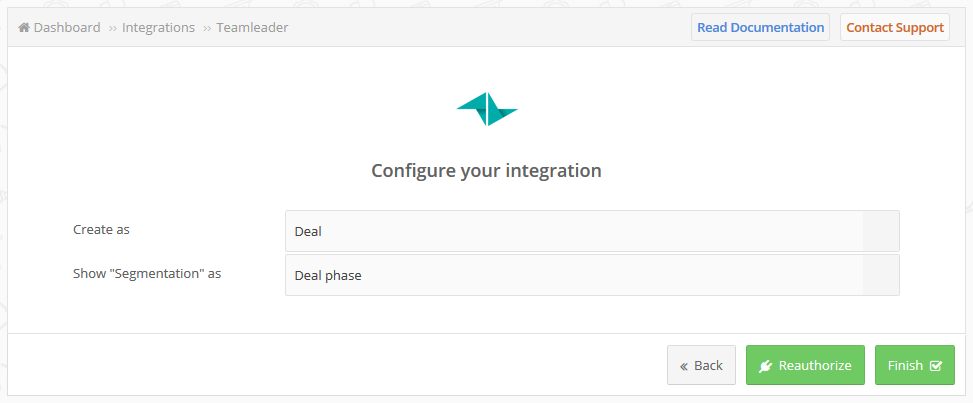The height and width of the screenshot is (403, 973).
Task: Open the "Create as" dropdown showing Deal
Action: 592,231
